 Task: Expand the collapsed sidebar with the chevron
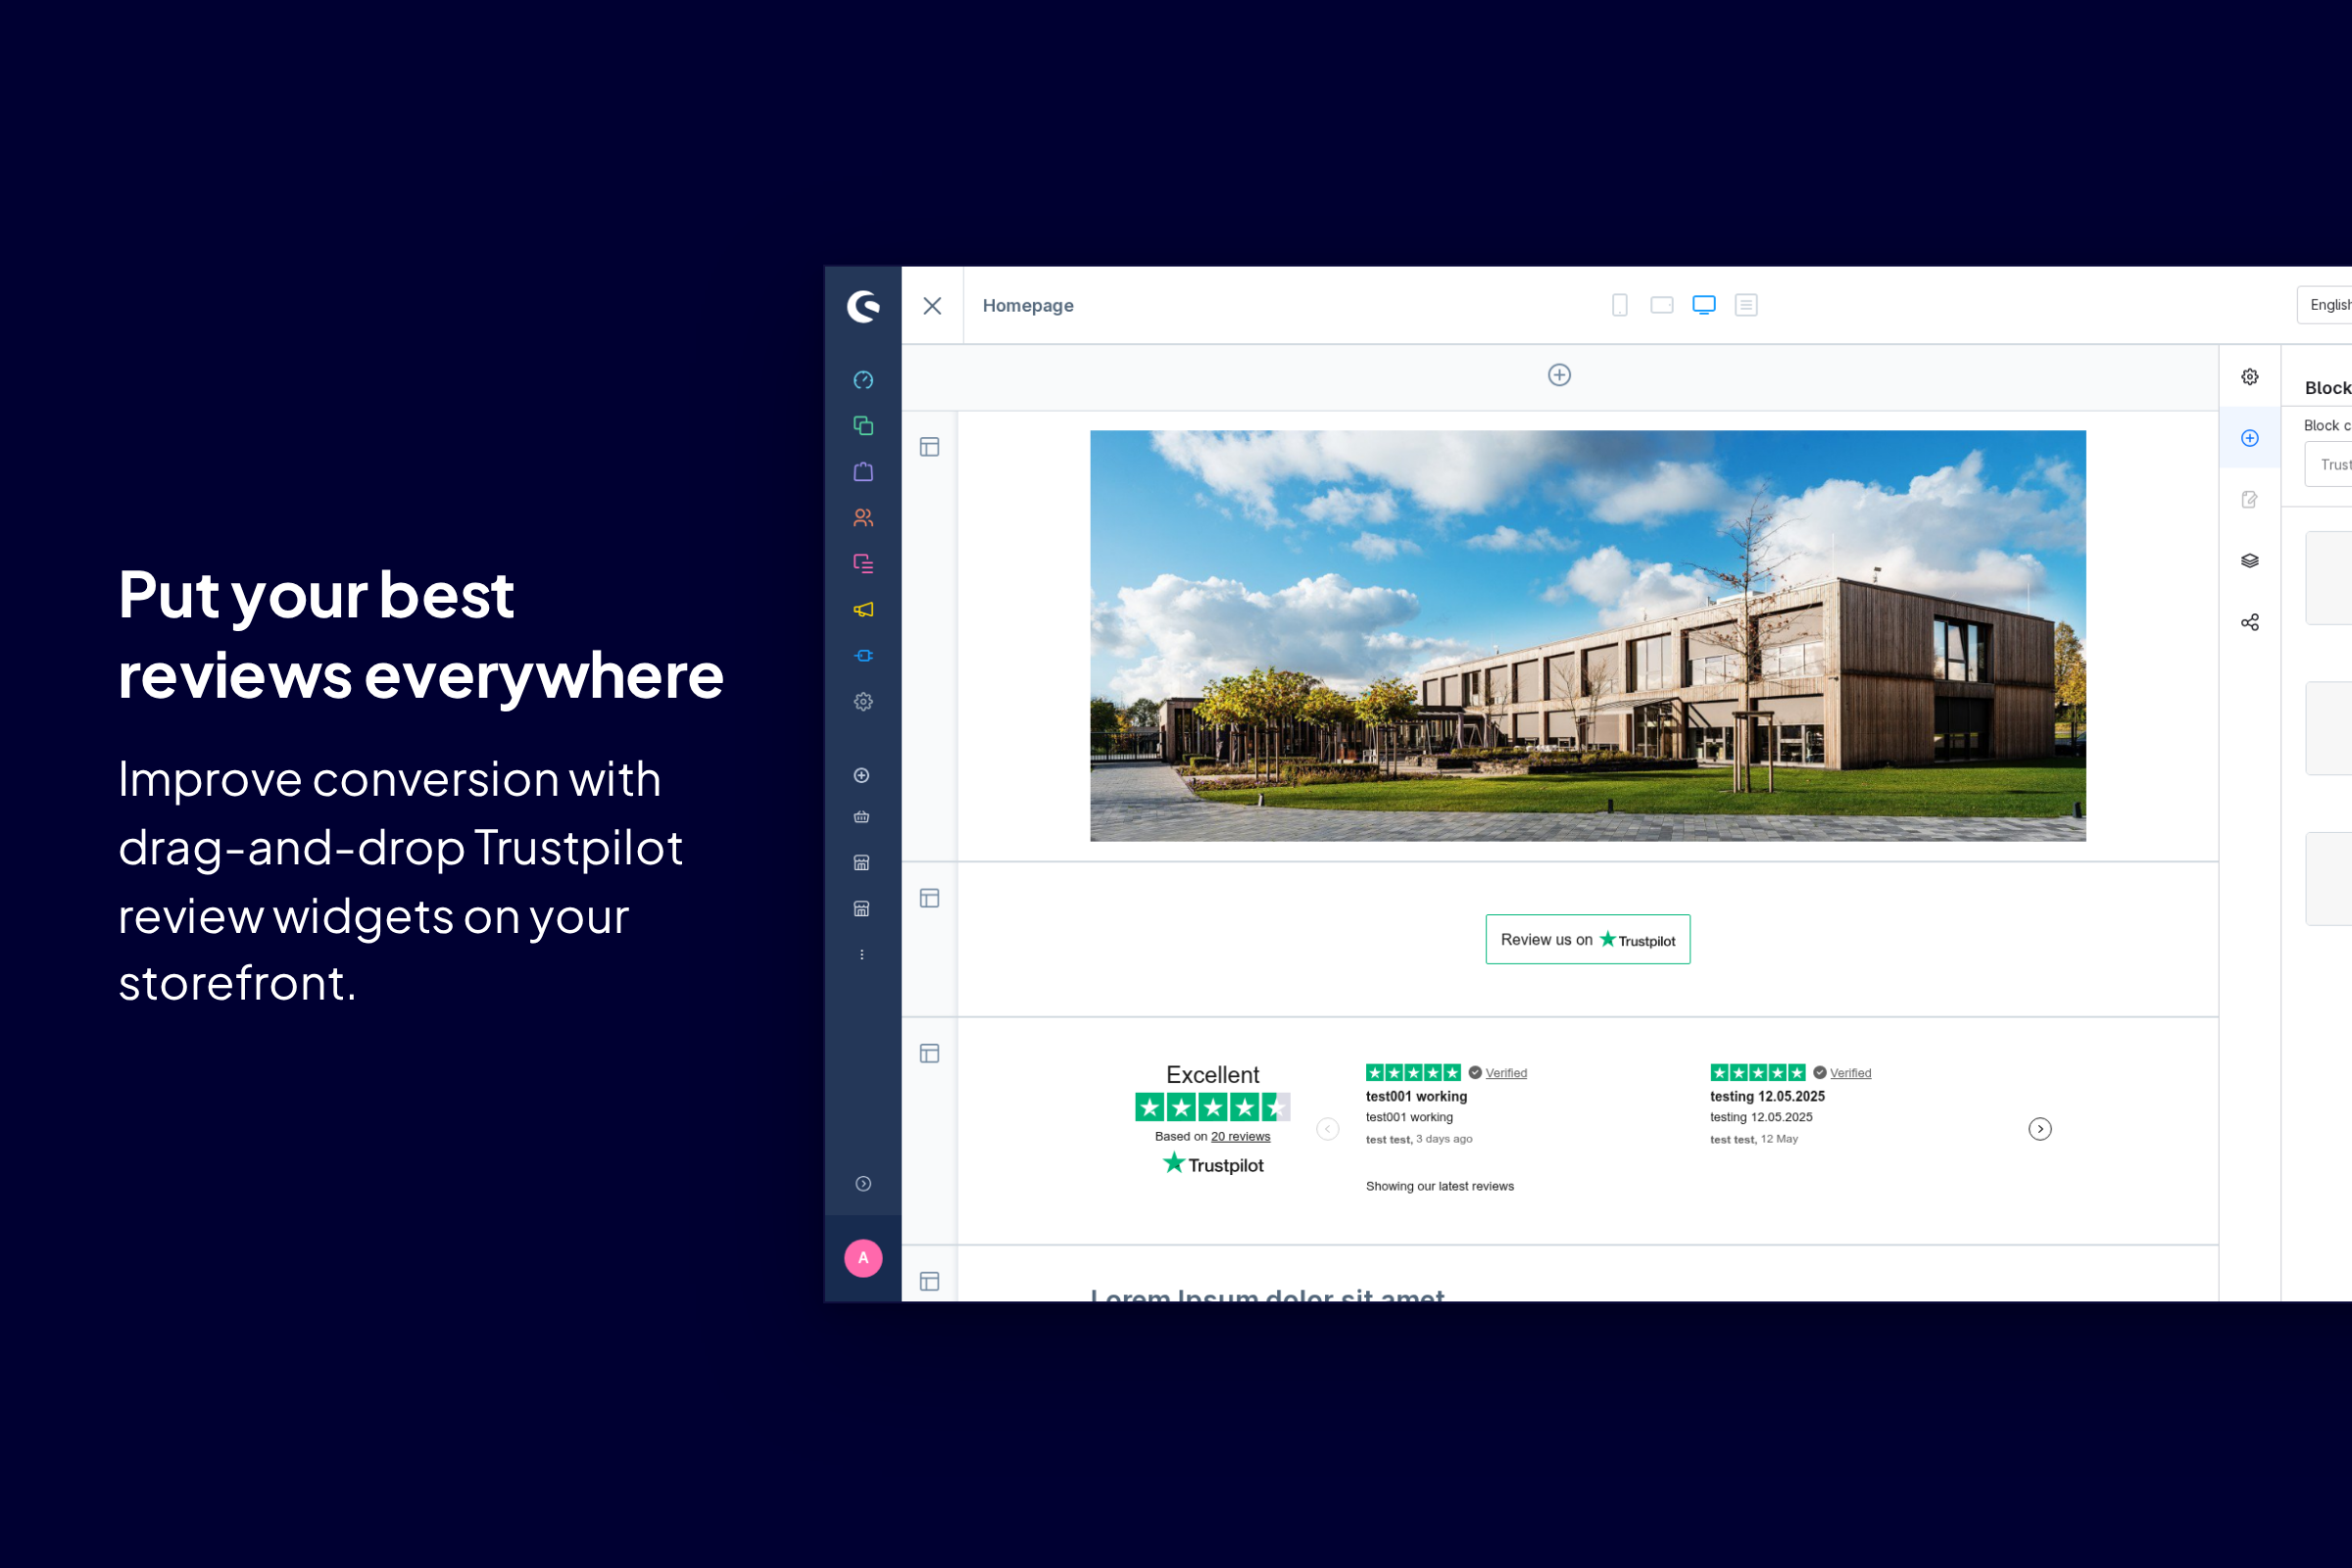click(x=862, y=1183)
